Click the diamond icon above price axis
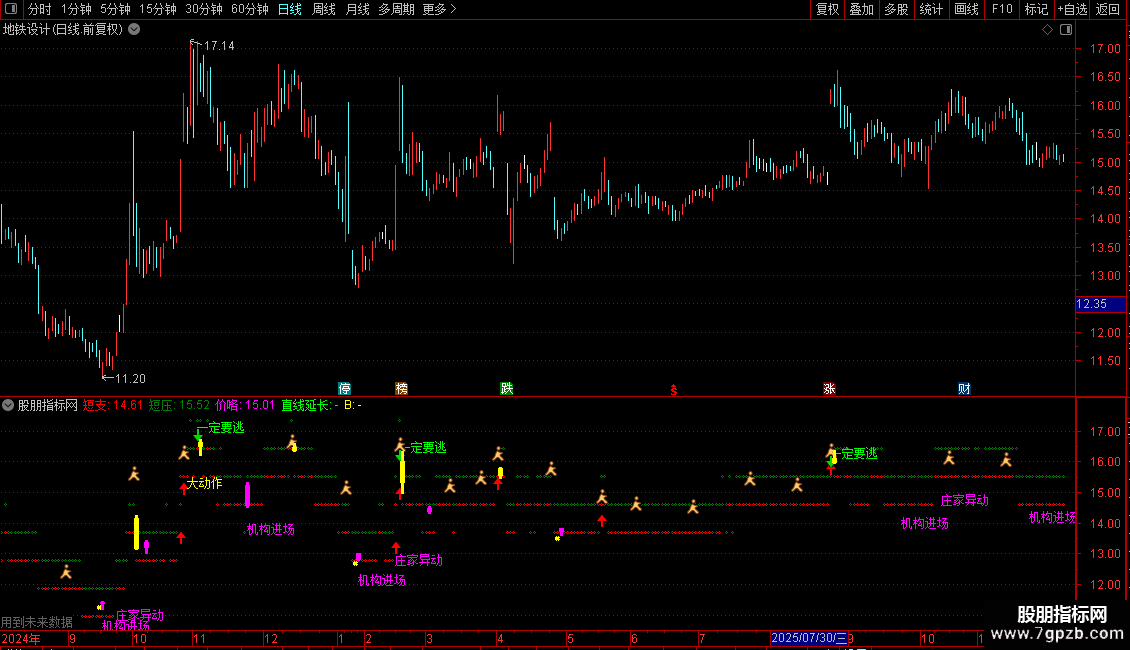The image size is (1130, 650). pos(1048,30)
